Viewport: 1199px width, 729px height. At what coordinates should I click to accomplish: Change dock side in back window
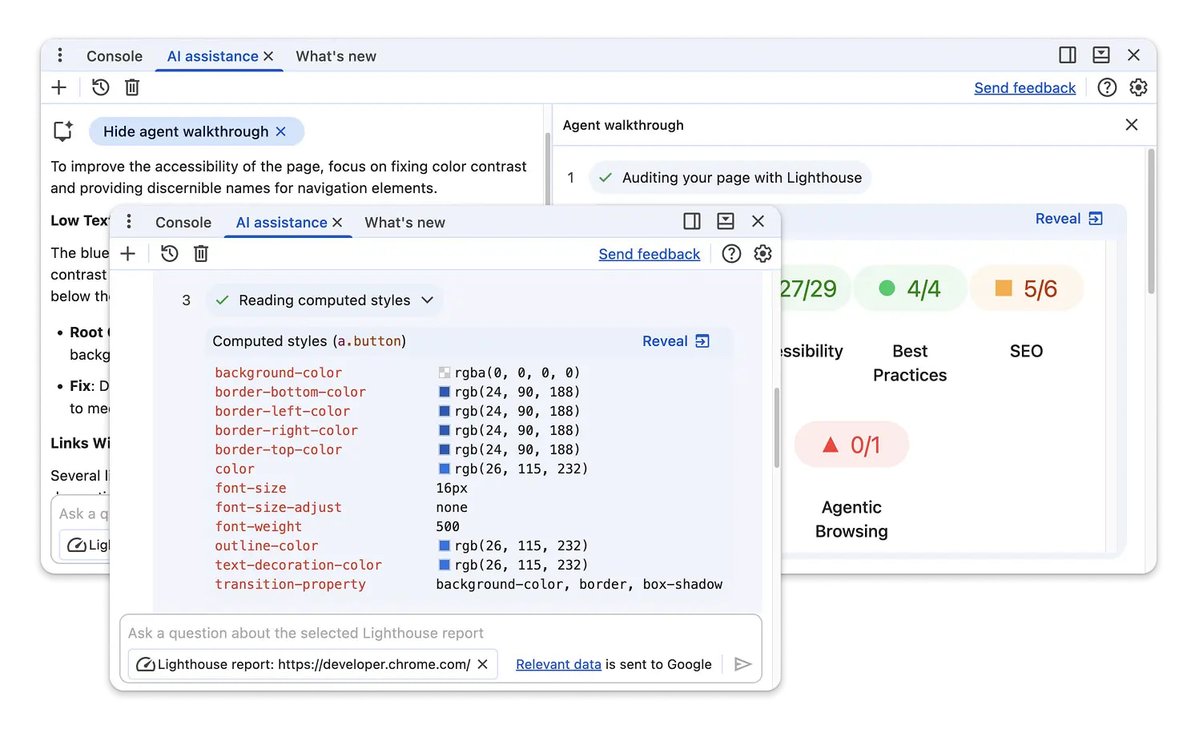point(1067,55)
